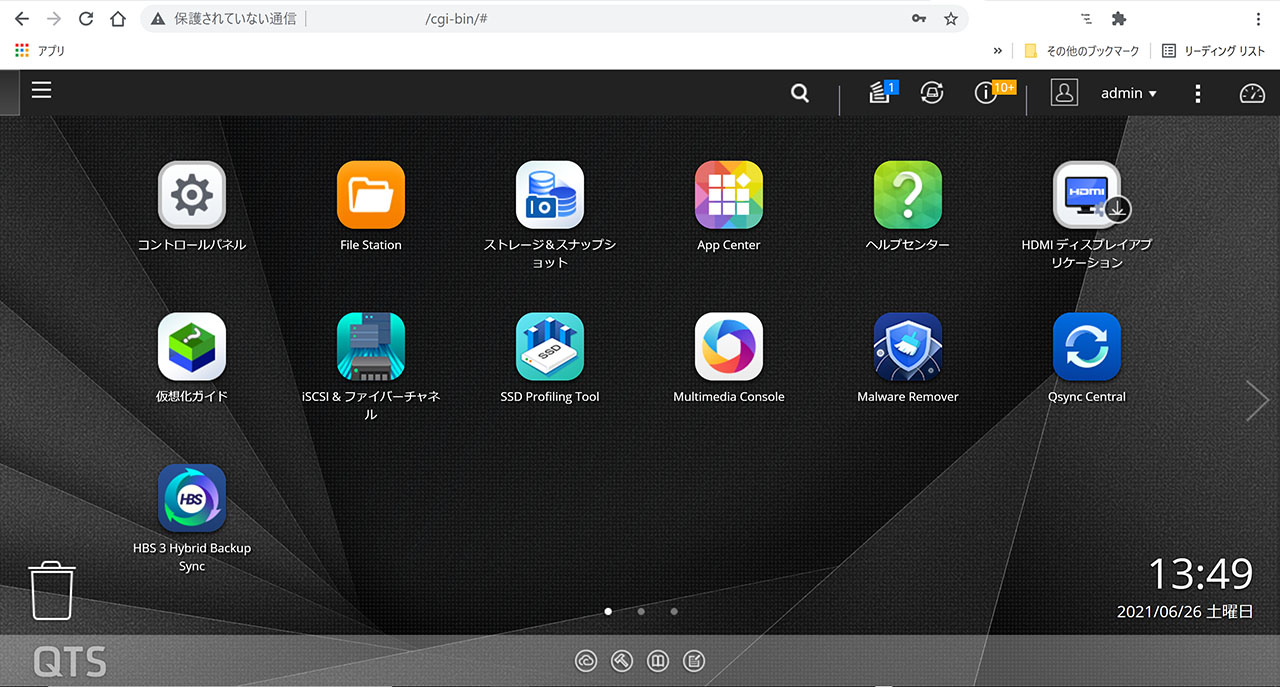Open リーディング リスト
Viewport: 1280px width, 687px height.
point(1213,51)
